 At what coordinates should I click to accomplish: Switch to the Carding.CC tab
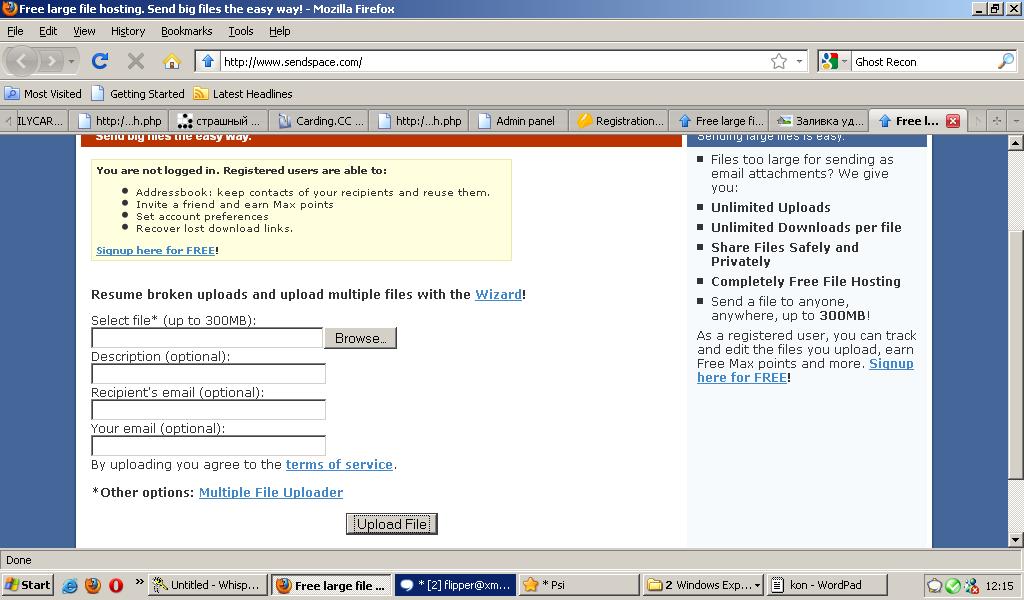[319, 121]
